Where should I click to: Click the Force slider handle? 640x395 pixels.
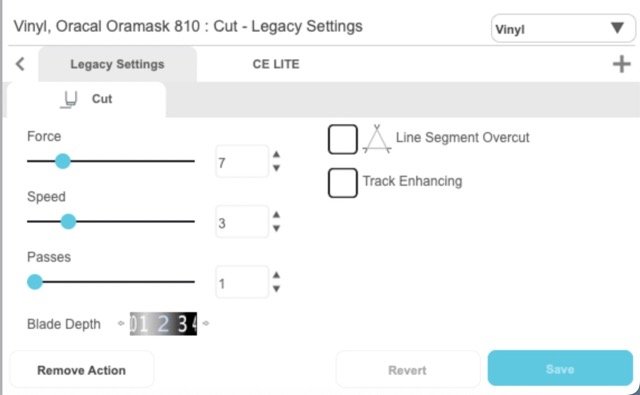(63, 161)
